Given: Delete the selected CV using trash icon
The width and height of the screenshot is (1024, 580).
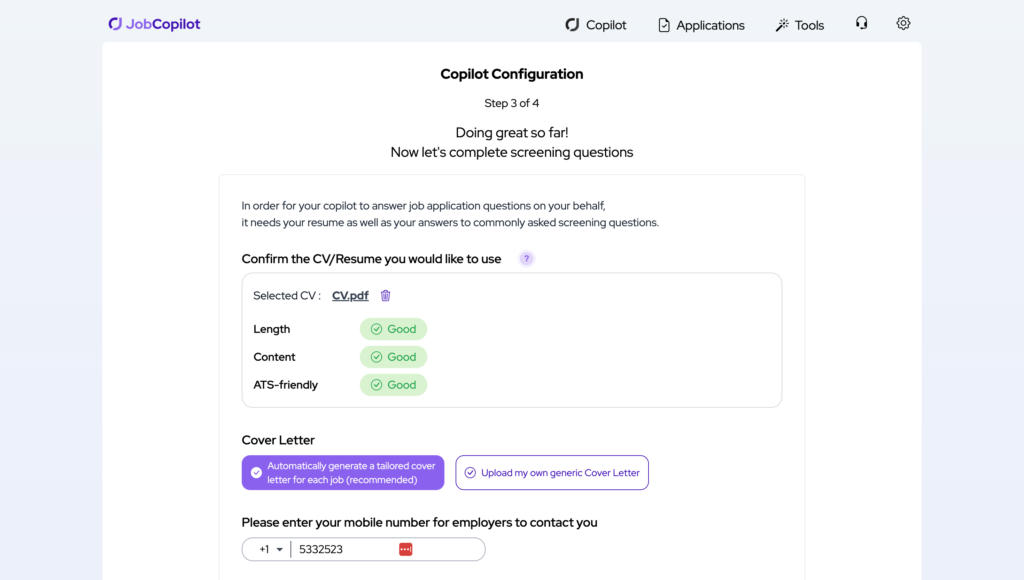Looking at the screenshot, I should (x=385, y=295).
